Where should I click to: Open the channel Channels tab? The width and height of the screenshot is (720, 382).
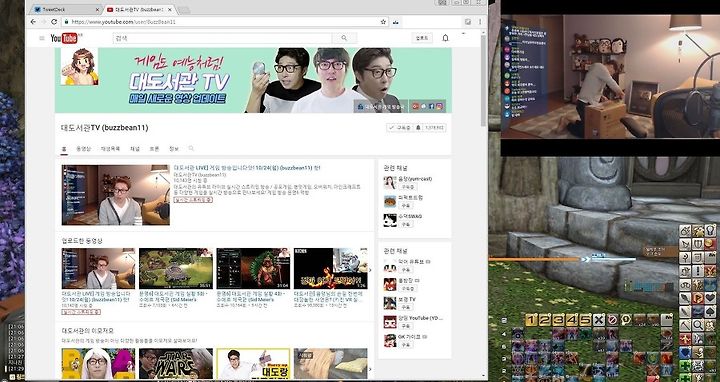(x=135, y=149)
